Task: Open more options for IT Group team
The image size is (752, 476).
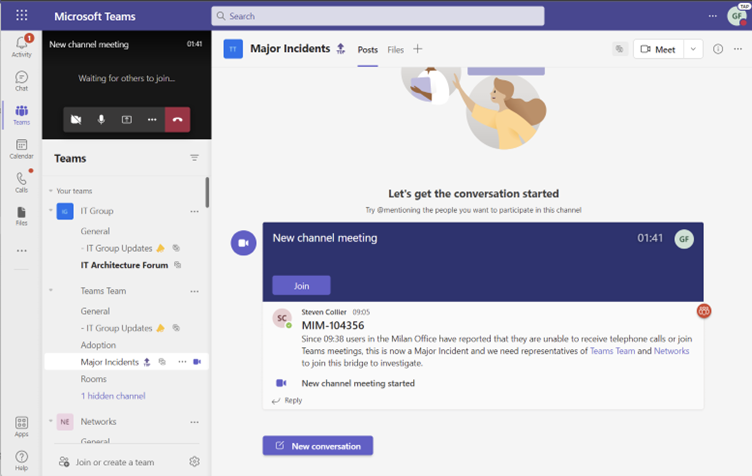Action: click(194, 211)
